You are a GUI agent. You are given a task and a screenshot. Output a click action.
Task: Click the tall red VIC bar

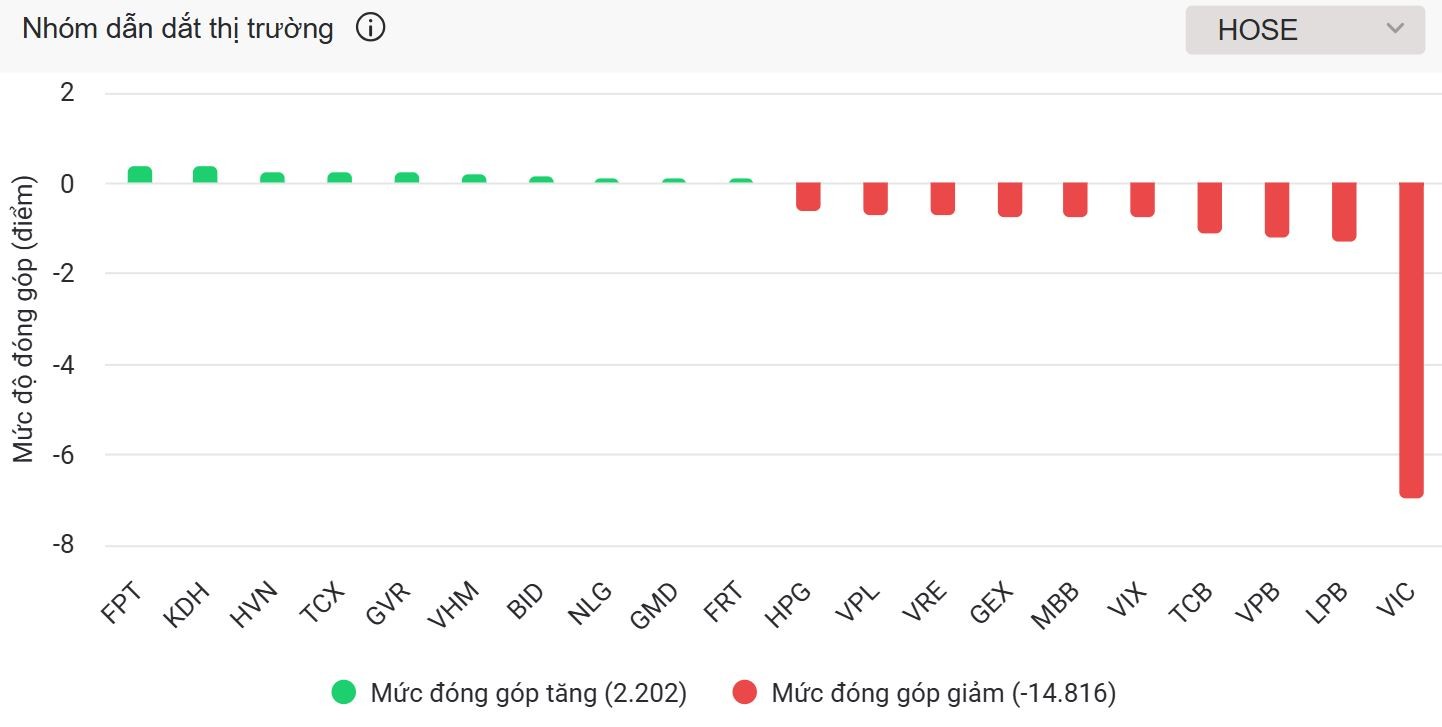pos(1411,340)
